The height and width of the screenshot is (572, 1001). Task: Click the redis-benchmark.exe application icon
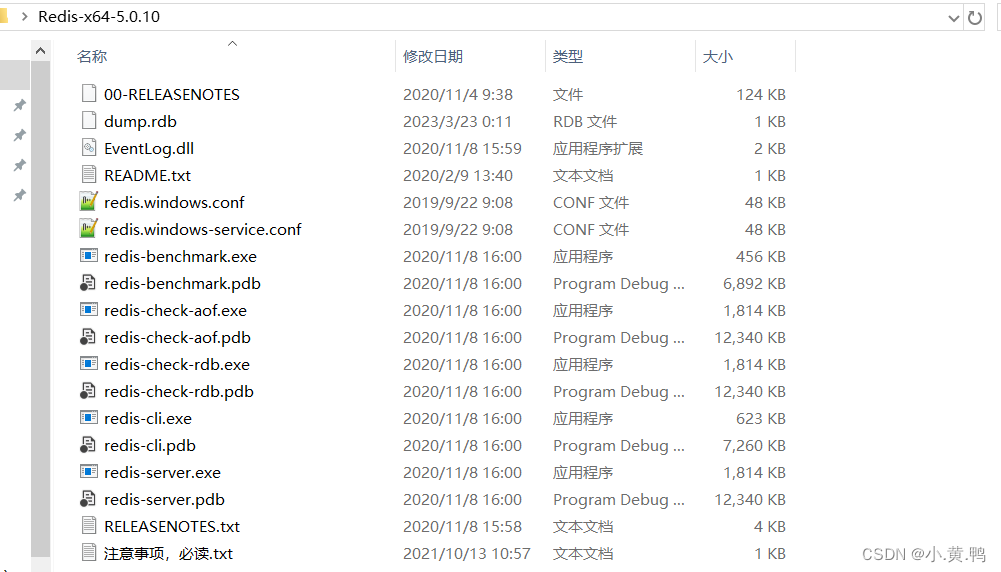pyautogui.click(x=89, y=256)
